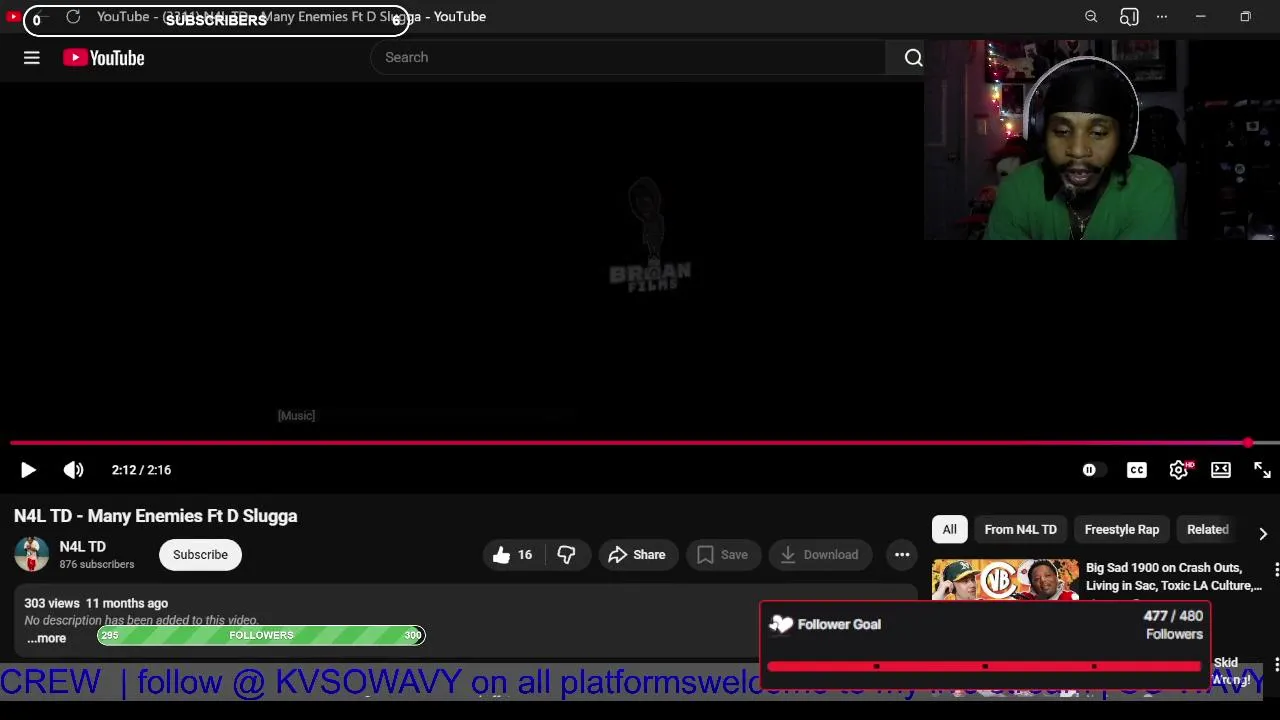Screen dimensions: 1280x720
Task: Open more actions three-dot menu below video
Action: pos(902,555)
